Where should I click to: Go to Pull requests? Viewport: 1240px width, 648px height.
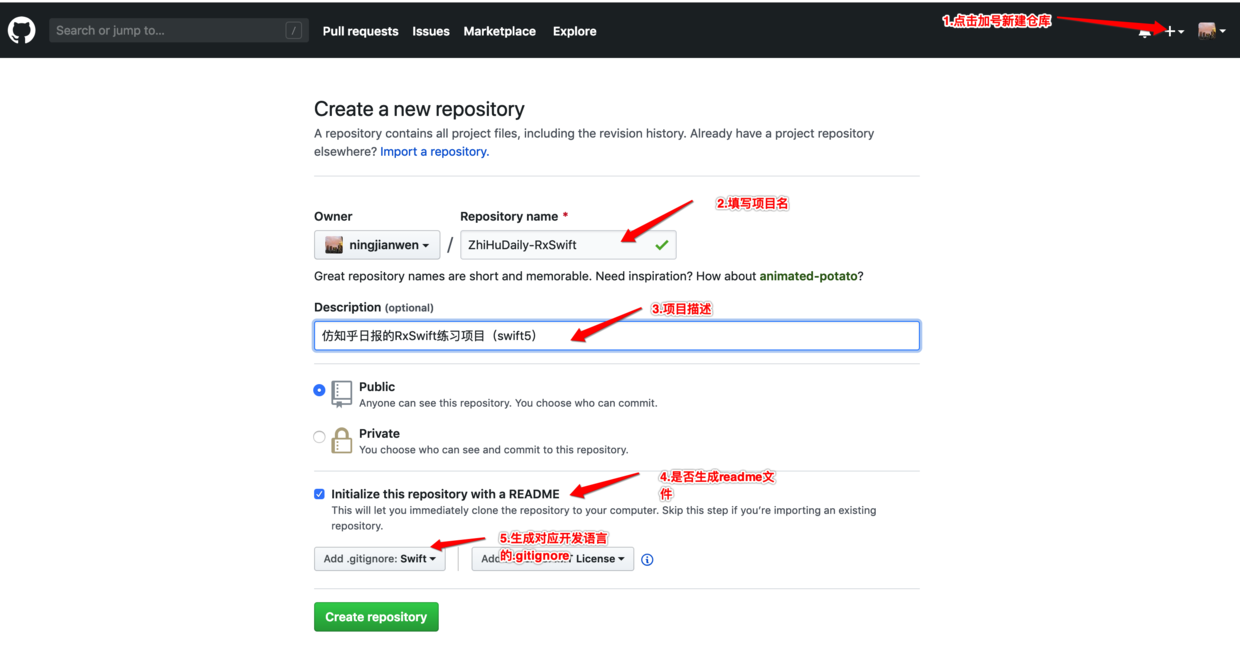tap(360, 31)
